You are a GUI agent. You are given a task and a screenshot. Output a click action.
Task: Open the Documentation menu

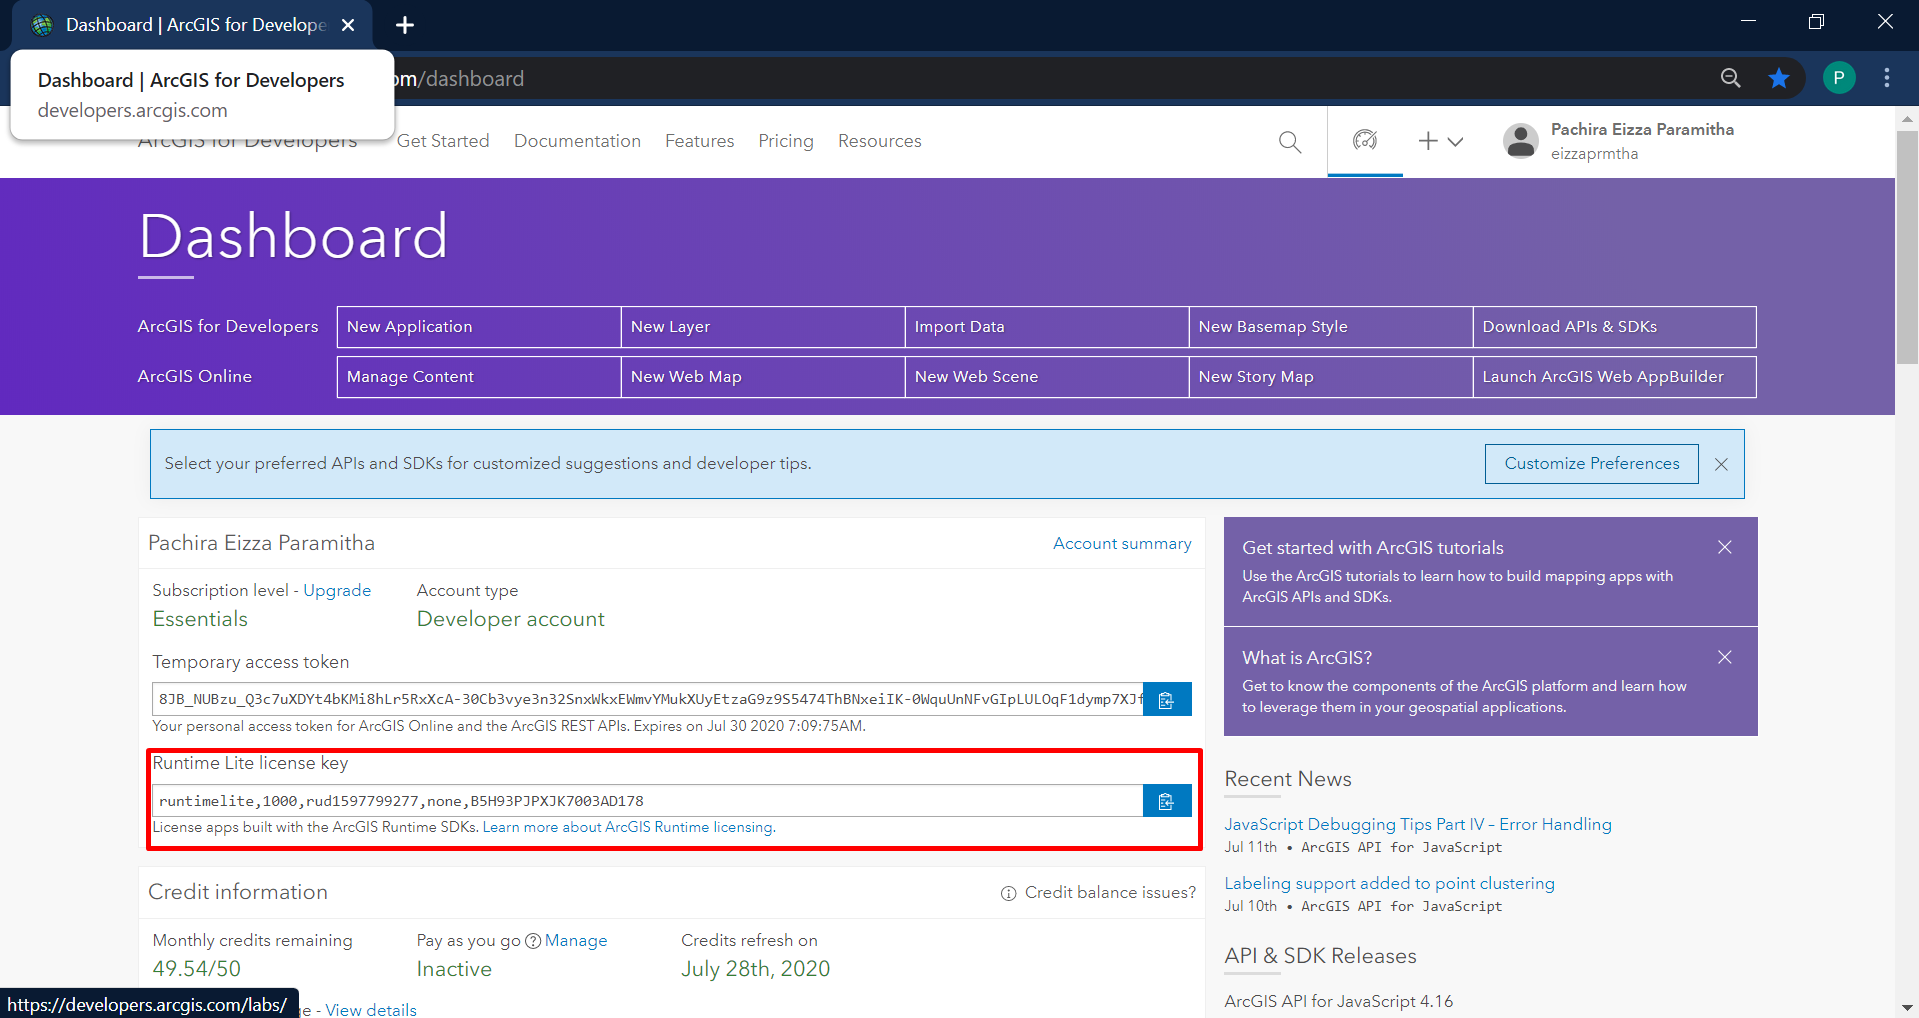(x=577, y=141)
